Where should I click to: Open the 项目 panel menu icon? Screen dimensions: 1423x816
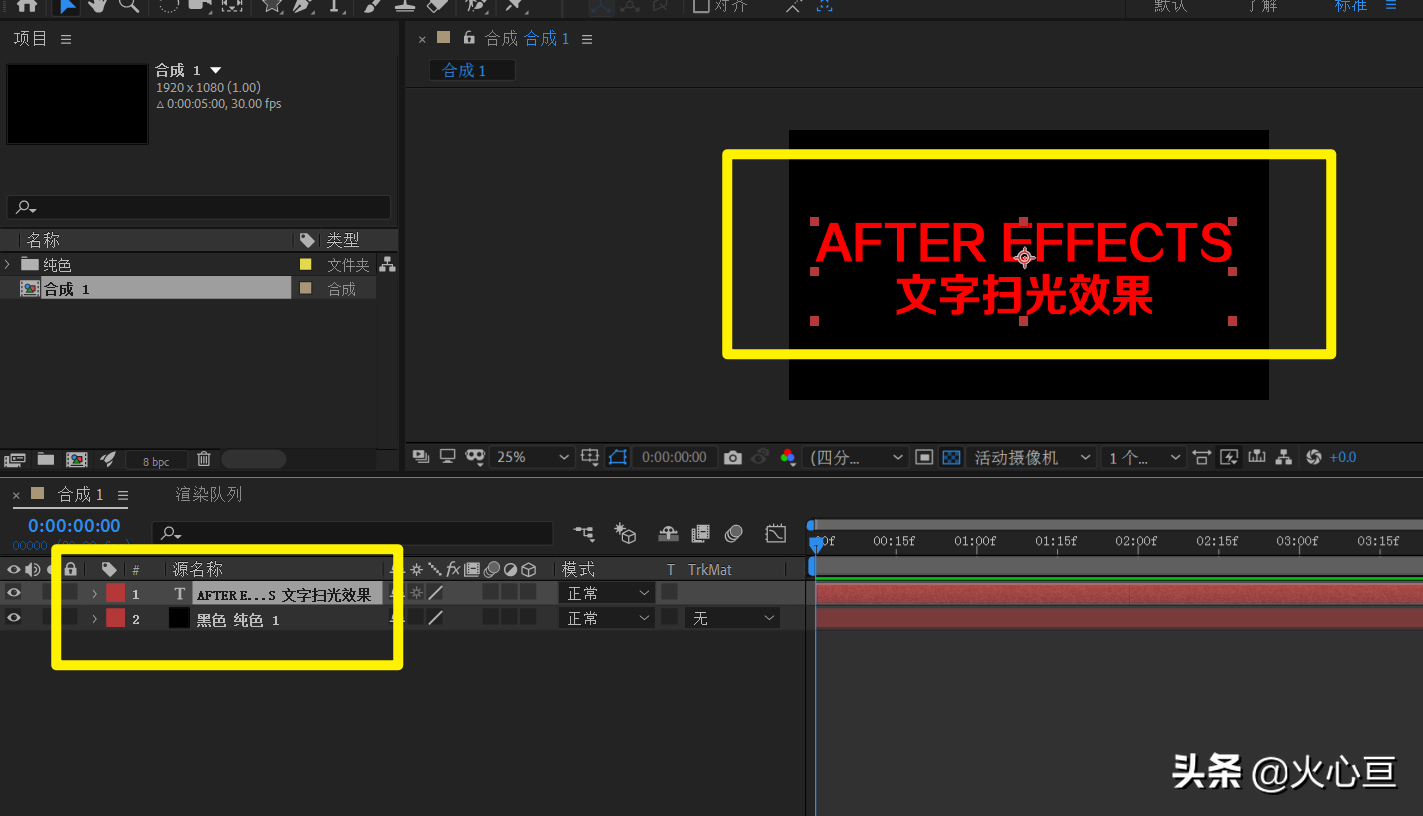point(66,39)
